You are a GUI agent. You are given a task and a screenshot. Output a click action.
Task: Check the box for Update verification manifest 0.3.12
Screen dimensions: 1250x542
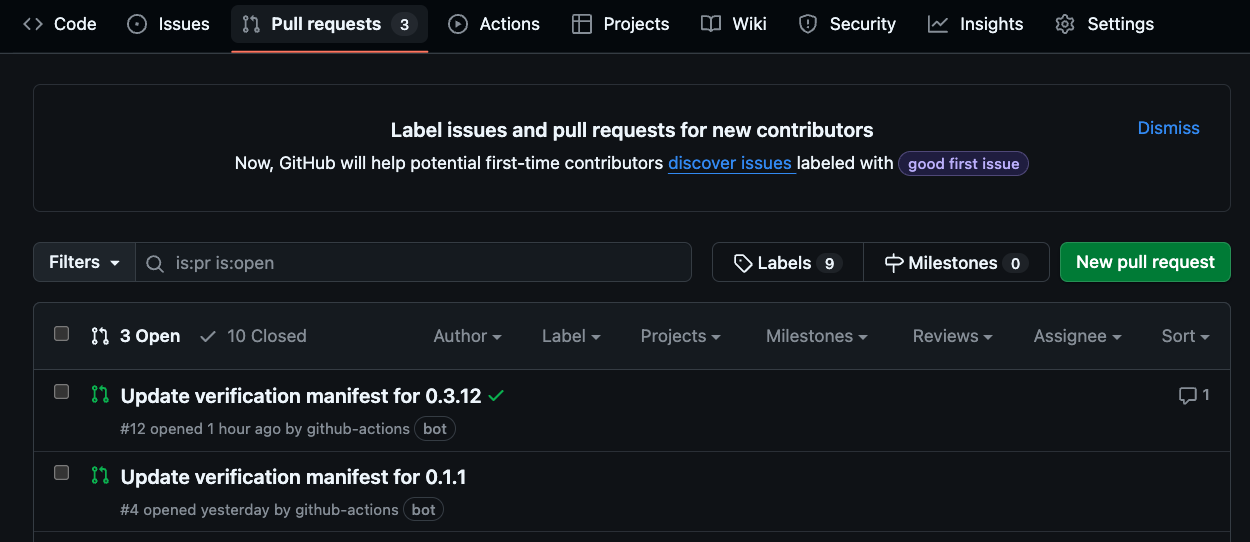coord(62,392)
